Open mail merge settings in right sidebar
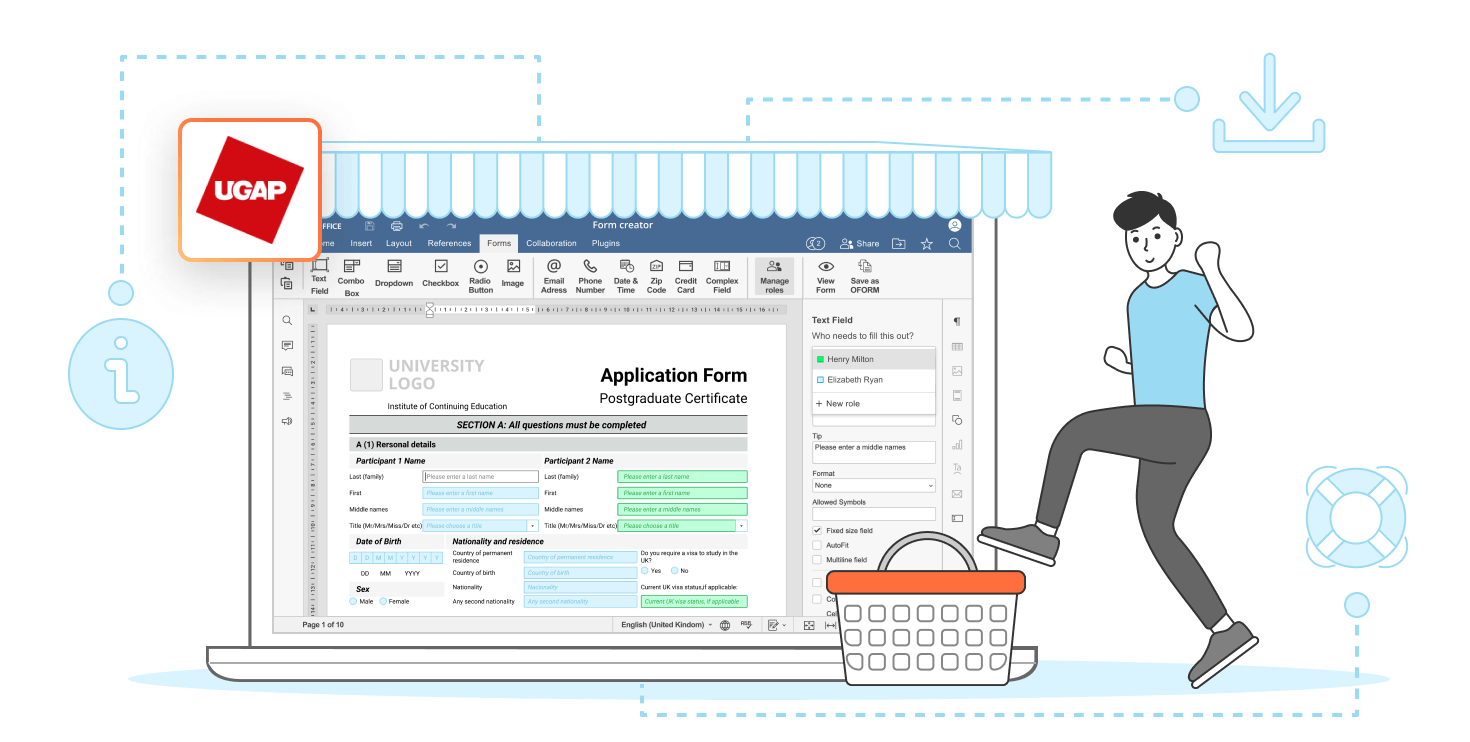This screenshot has width=1470, height=742. [957, 494]
